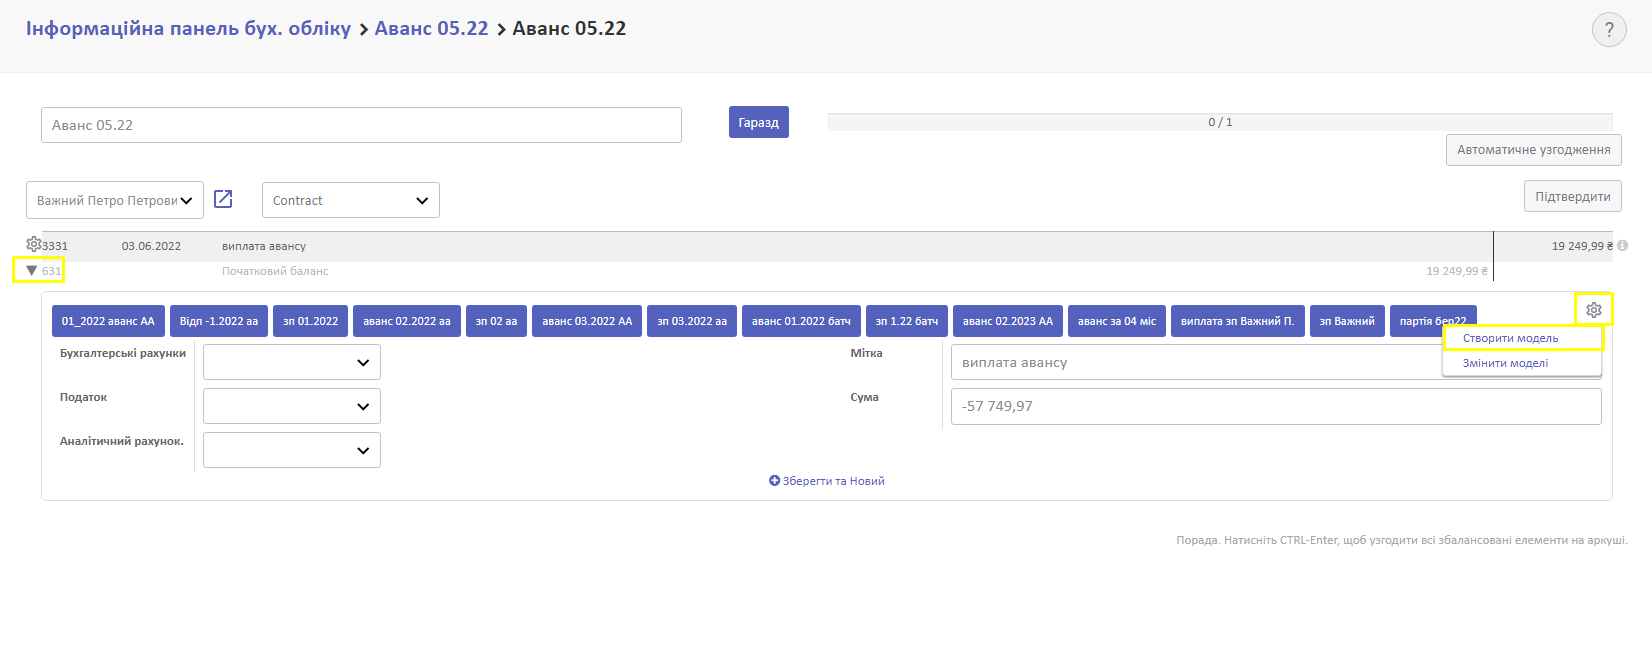Click gear icon beside line 3331
Image resolution: width=1652 pixels, height=653 pixels.
tap(33, 245)
